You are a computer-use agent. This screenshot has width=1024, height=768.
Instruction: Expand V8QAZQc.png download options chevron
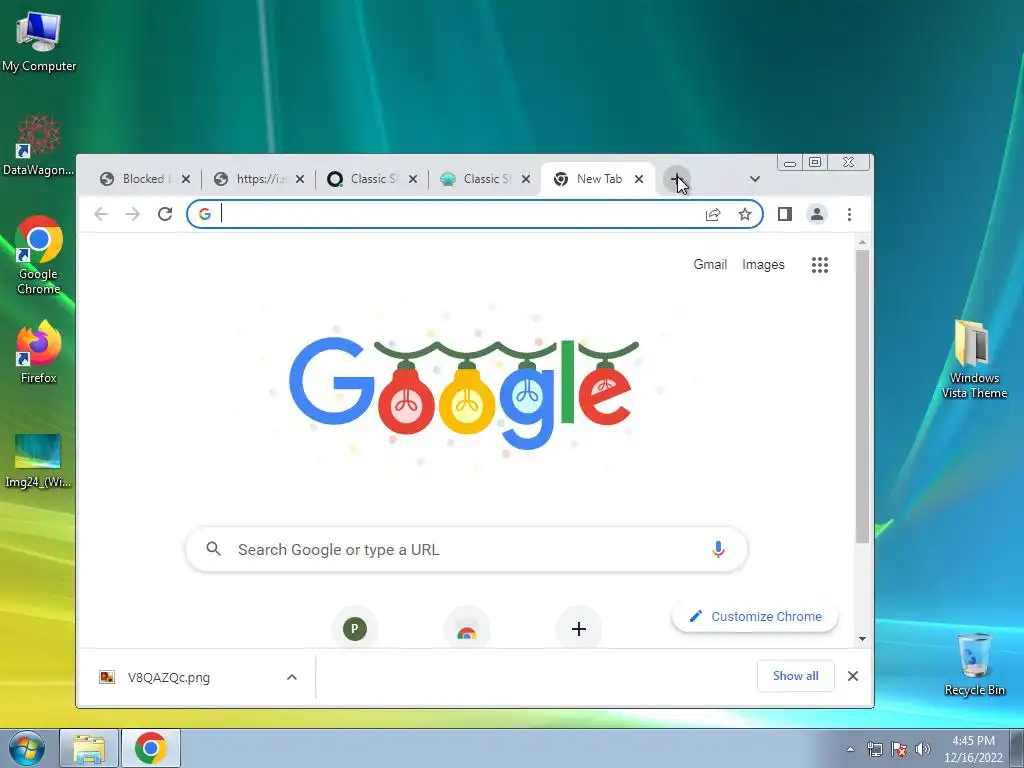pyautogui.click(x=292, y=677)
